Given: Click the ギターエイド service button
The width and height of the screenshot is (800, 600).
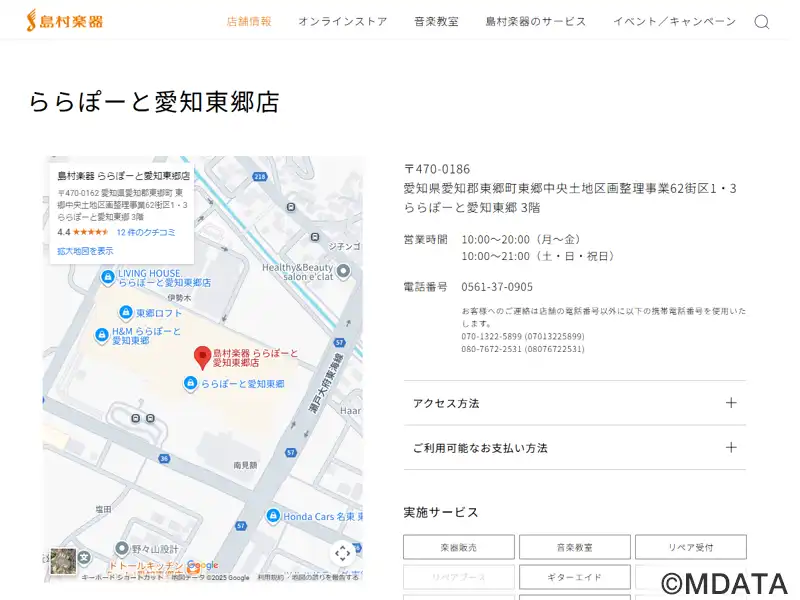Looking at the screenshot, I should click(574, 577).
